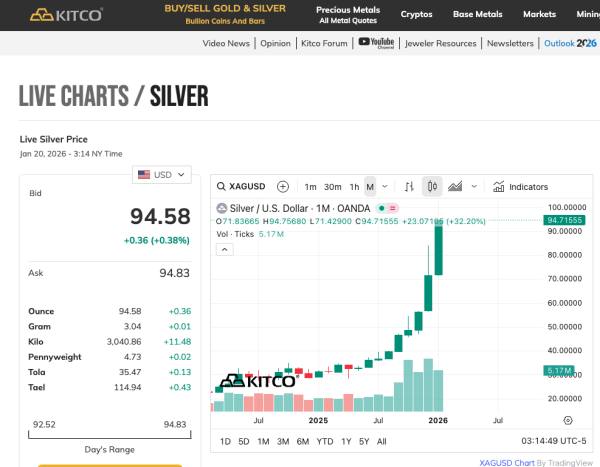Open the bar style options icon
The width and height of the screenshot is (600, 467).
(x=409, y=187)
